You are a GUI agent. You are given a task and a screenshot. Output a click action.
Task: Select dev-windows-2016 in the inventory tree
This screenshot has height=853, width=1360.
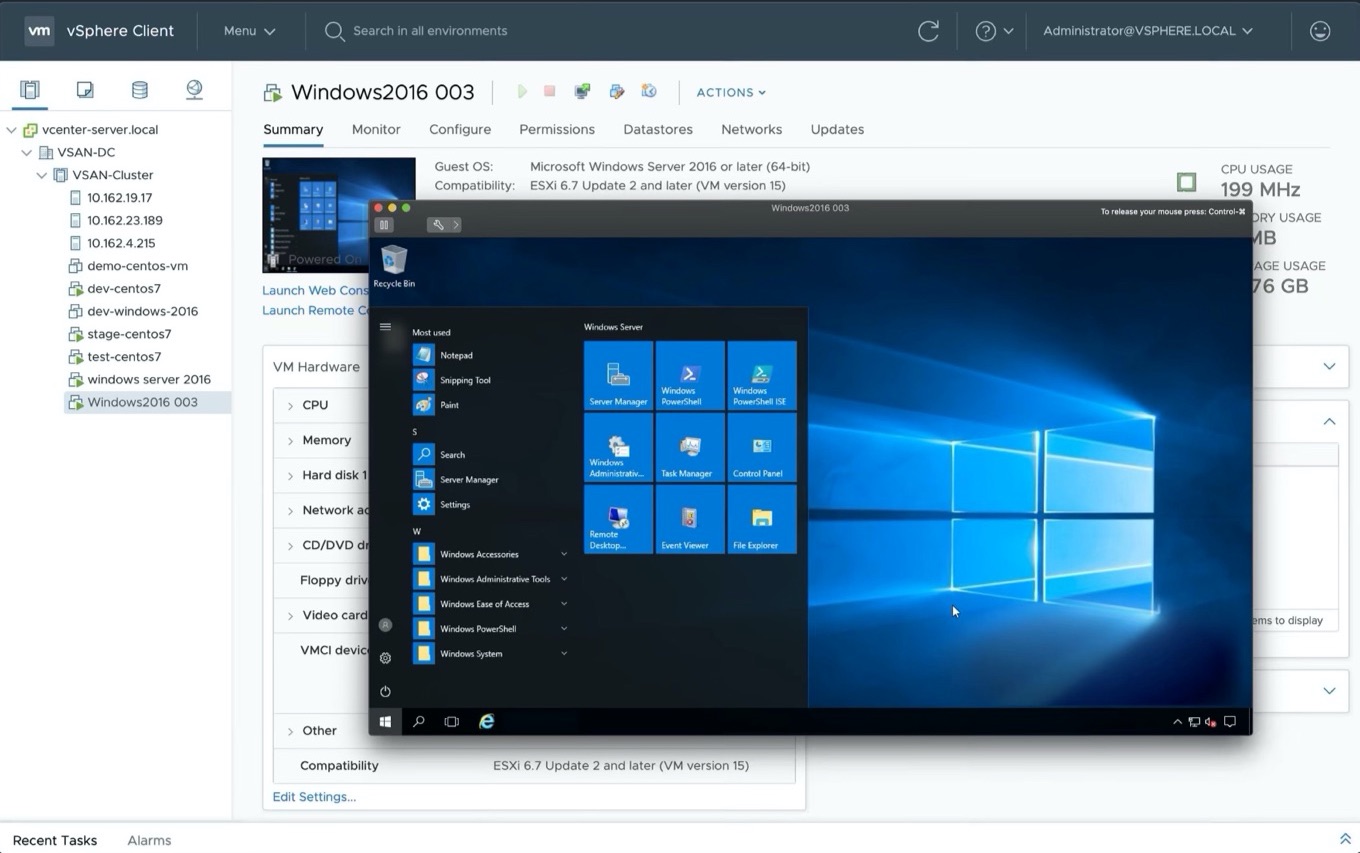pos(142,311)
